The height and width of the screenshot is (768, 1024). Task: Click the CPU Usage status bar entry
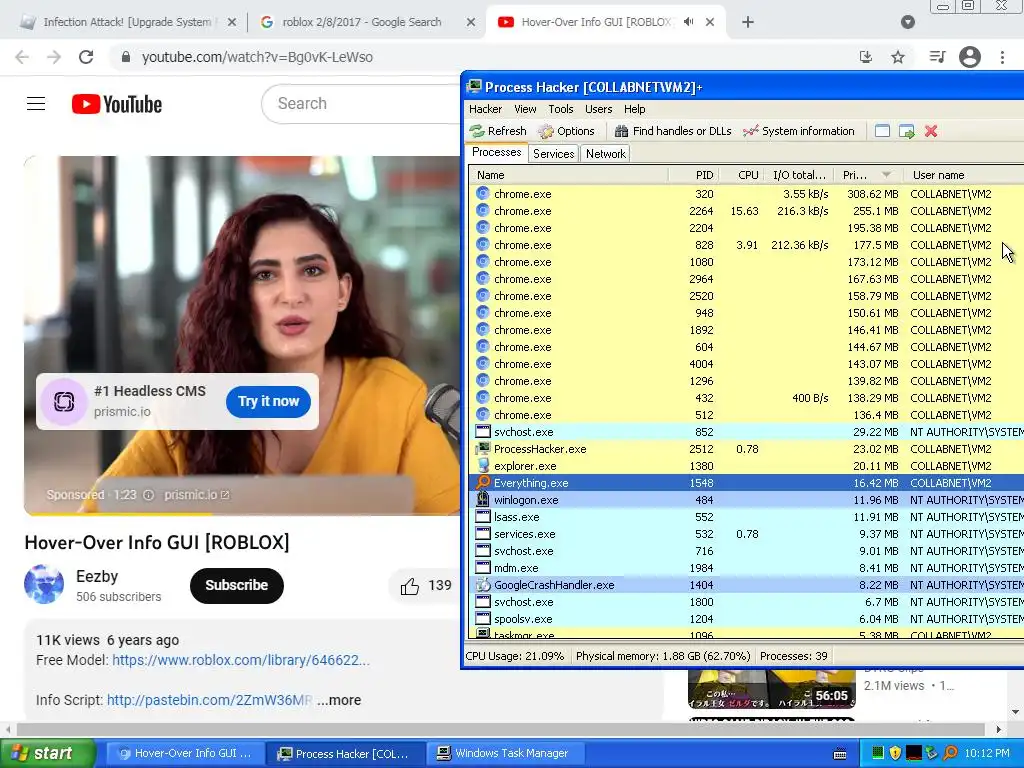coord(515,656)
